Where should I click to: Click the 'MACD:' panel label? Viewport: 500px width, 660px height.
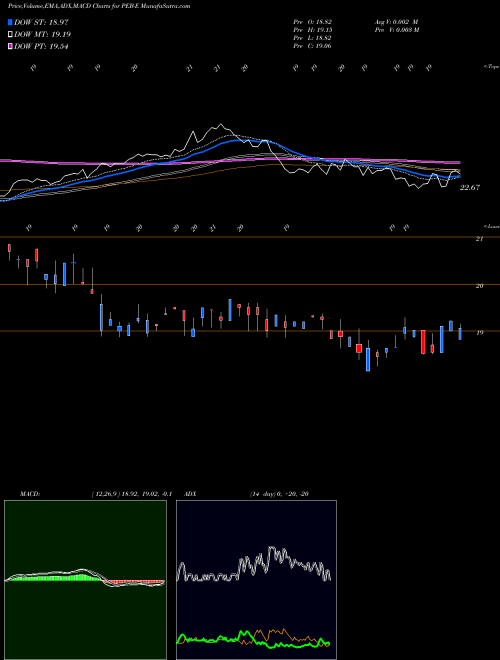[x=29, y=494]
